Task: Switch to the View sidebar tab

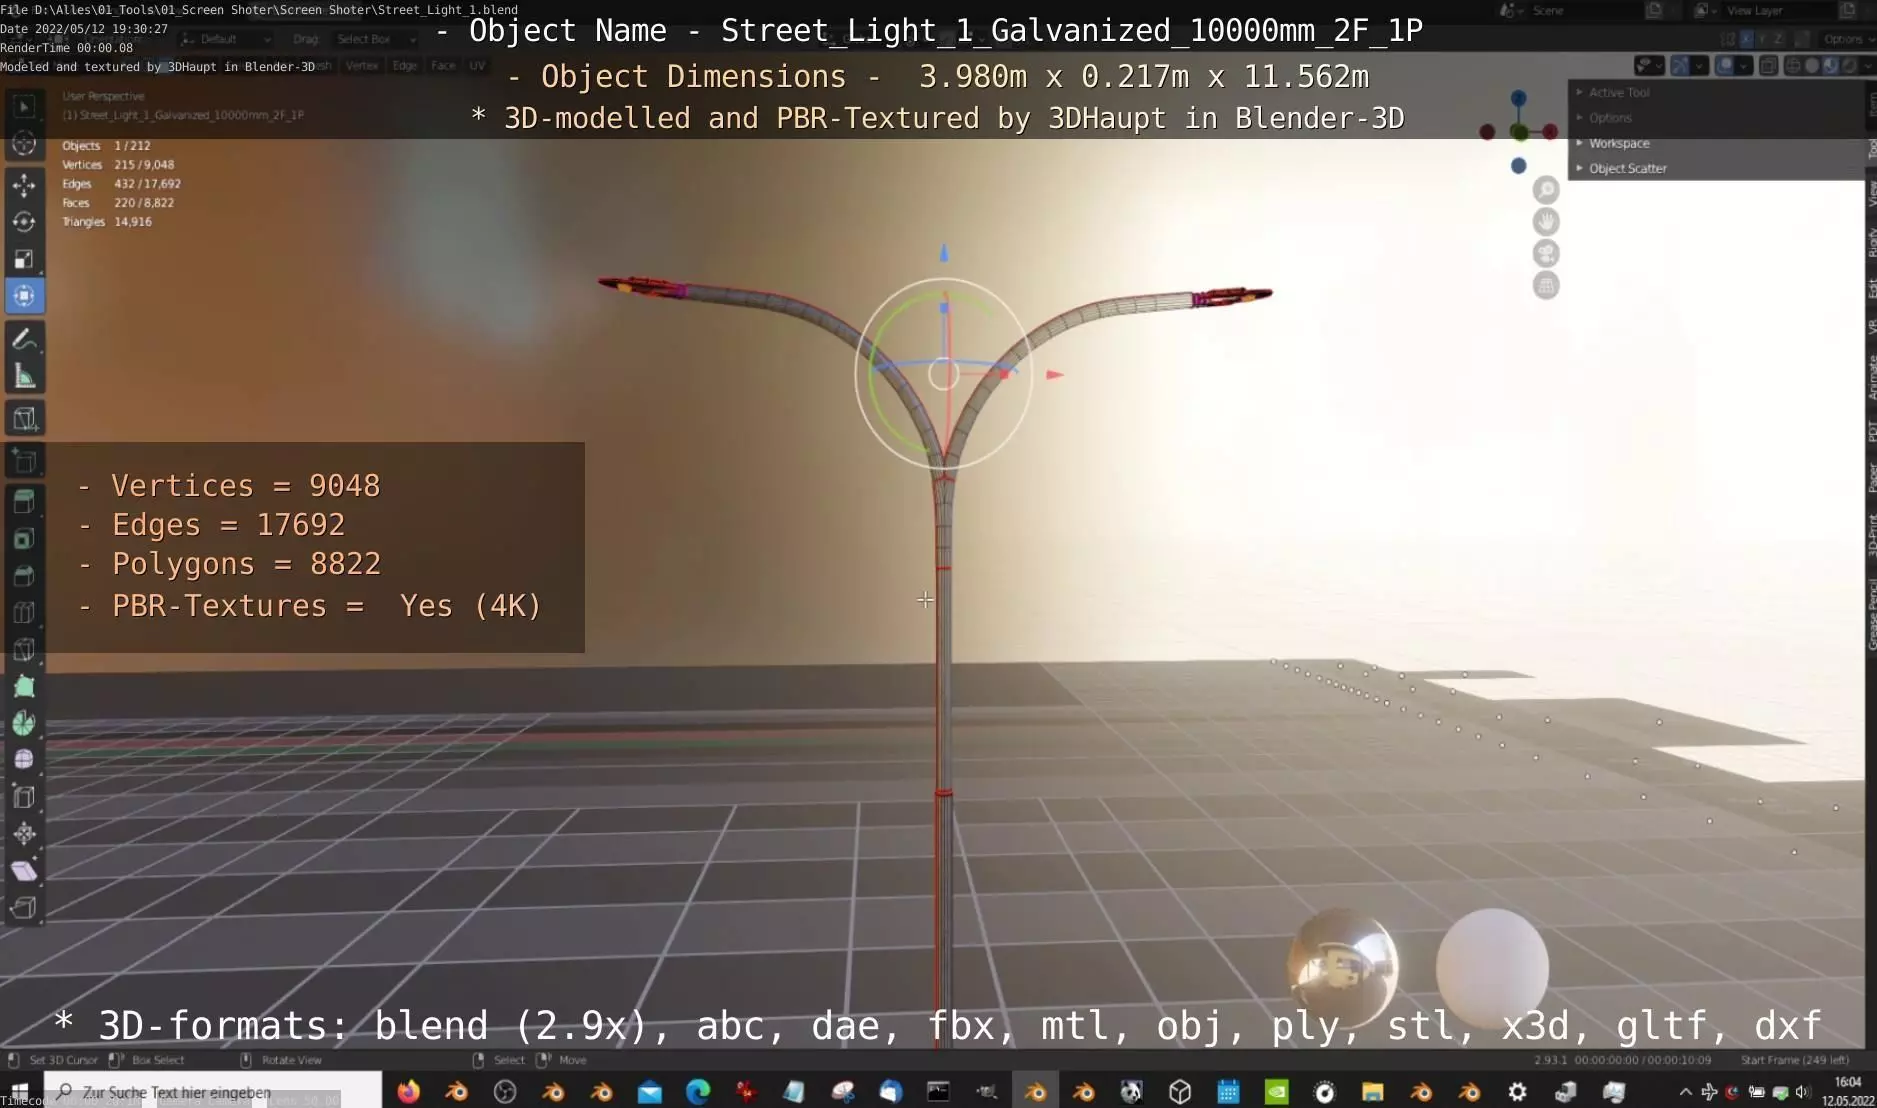Action: click(1871, 194)
